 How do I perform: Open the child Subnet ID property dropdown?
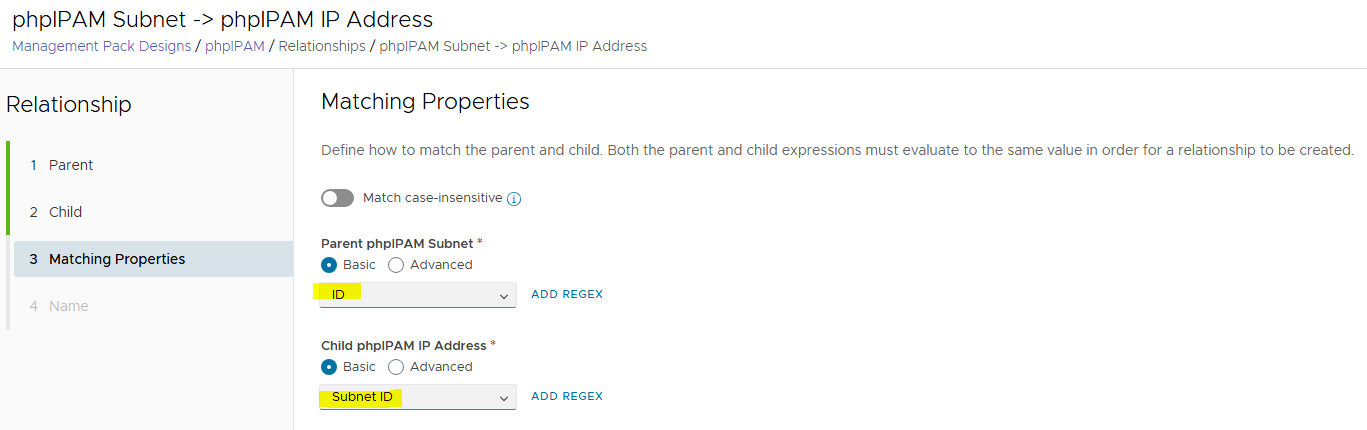click(x=417, y=397)
